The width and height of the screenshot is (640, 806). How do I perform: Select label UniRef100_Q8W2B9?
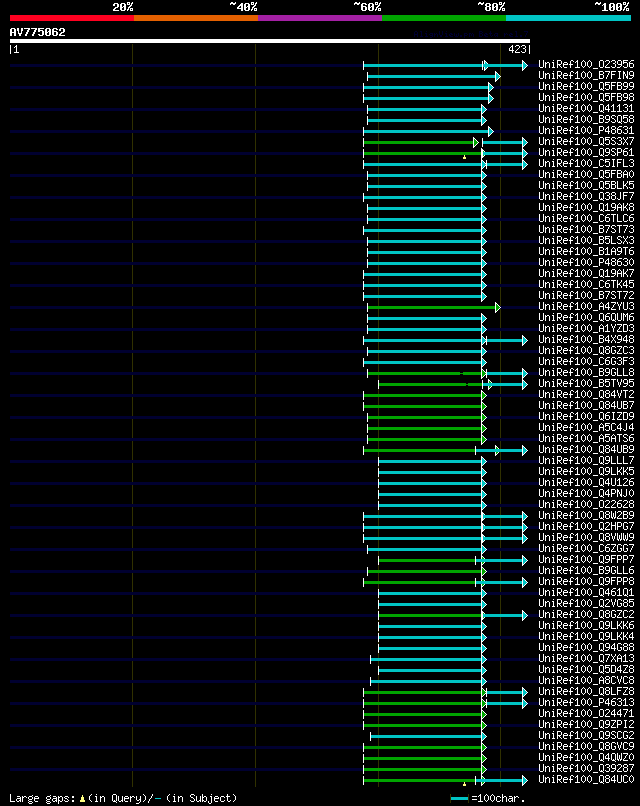(587, 516)
